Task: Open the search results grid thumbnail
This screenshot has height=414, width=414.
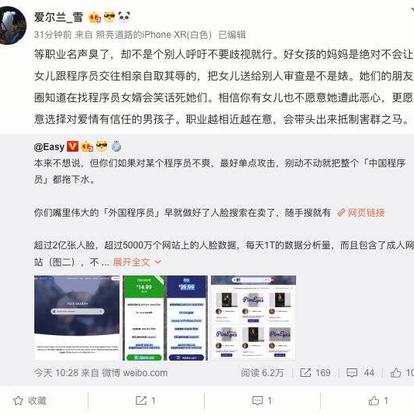Action: click(x=253, y=318)
